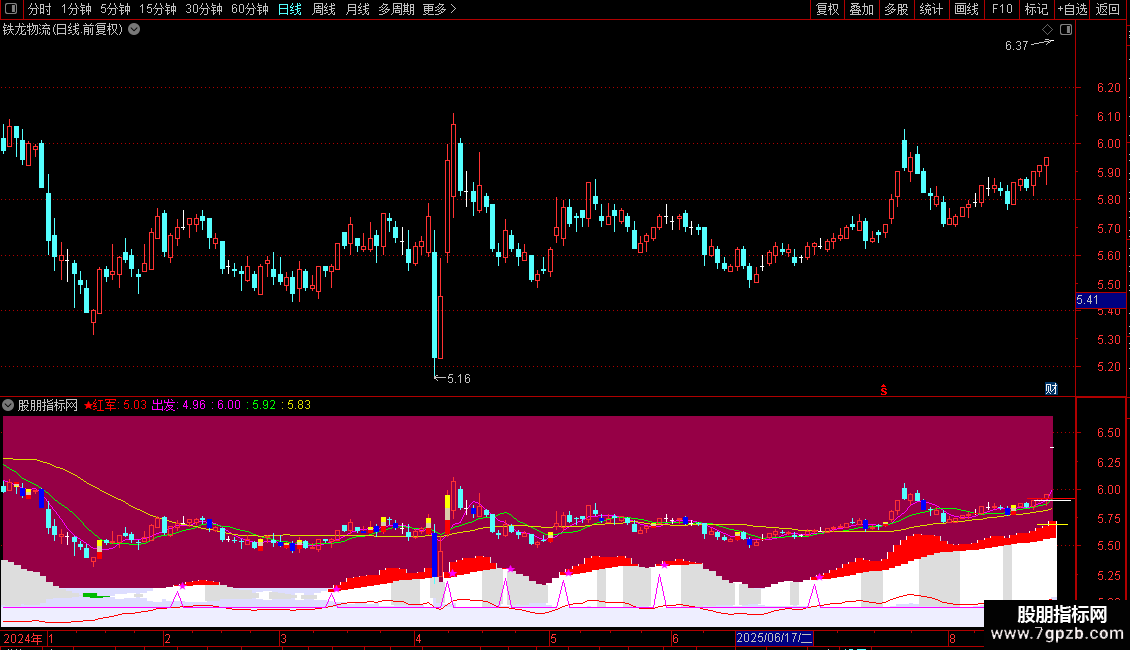Select the 30分钟 period
This screenshot has height=650, width=1130.
click(x=203, y=9)
